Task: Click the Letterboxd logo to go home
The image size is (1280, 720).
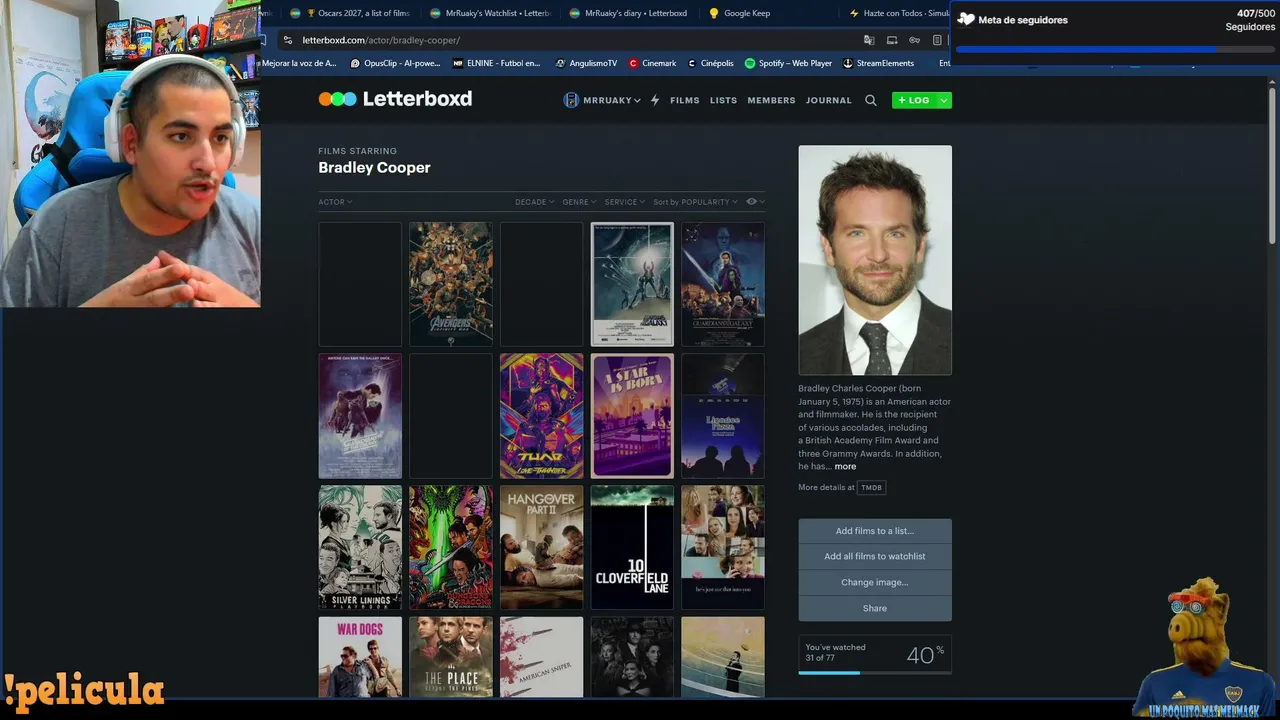Action: tap(395, 99)
